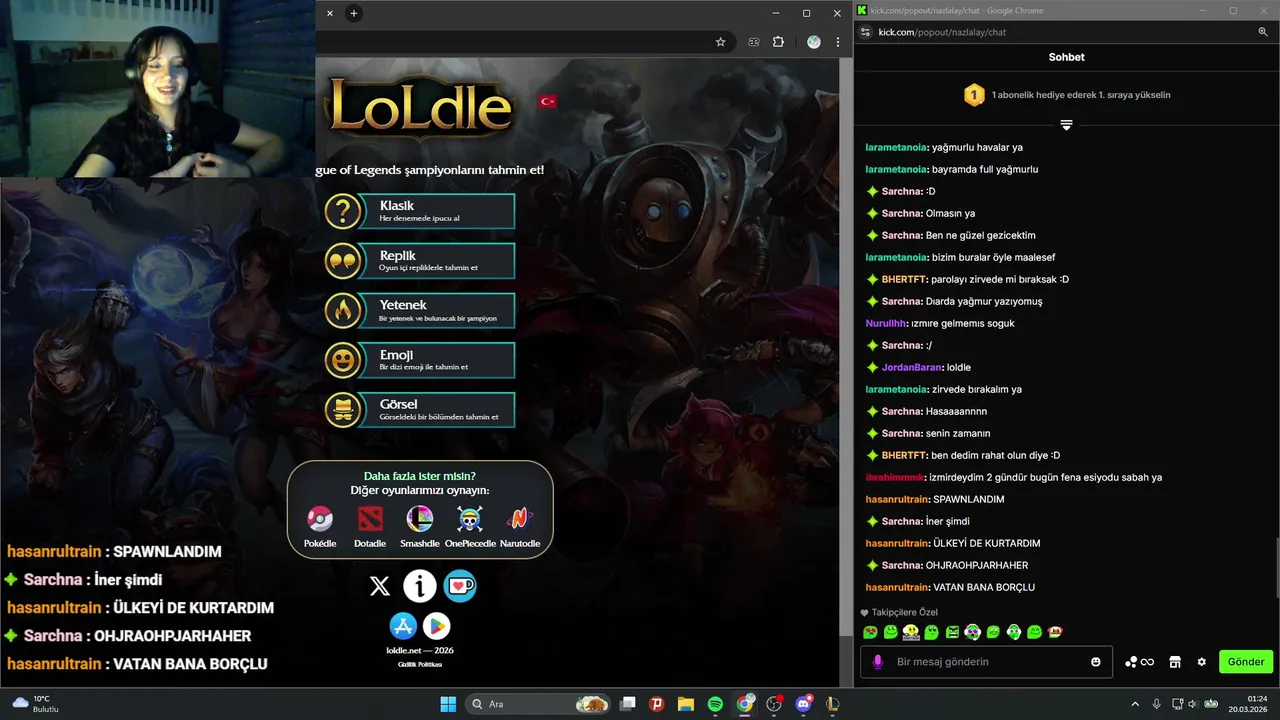The image size is (1280, 720).
Task: Open Chrome three-dot menu
Action: (838, 42)
